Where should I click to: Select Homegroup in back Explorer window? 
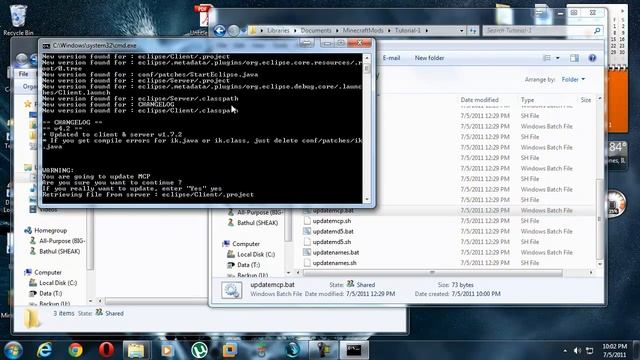50,231
